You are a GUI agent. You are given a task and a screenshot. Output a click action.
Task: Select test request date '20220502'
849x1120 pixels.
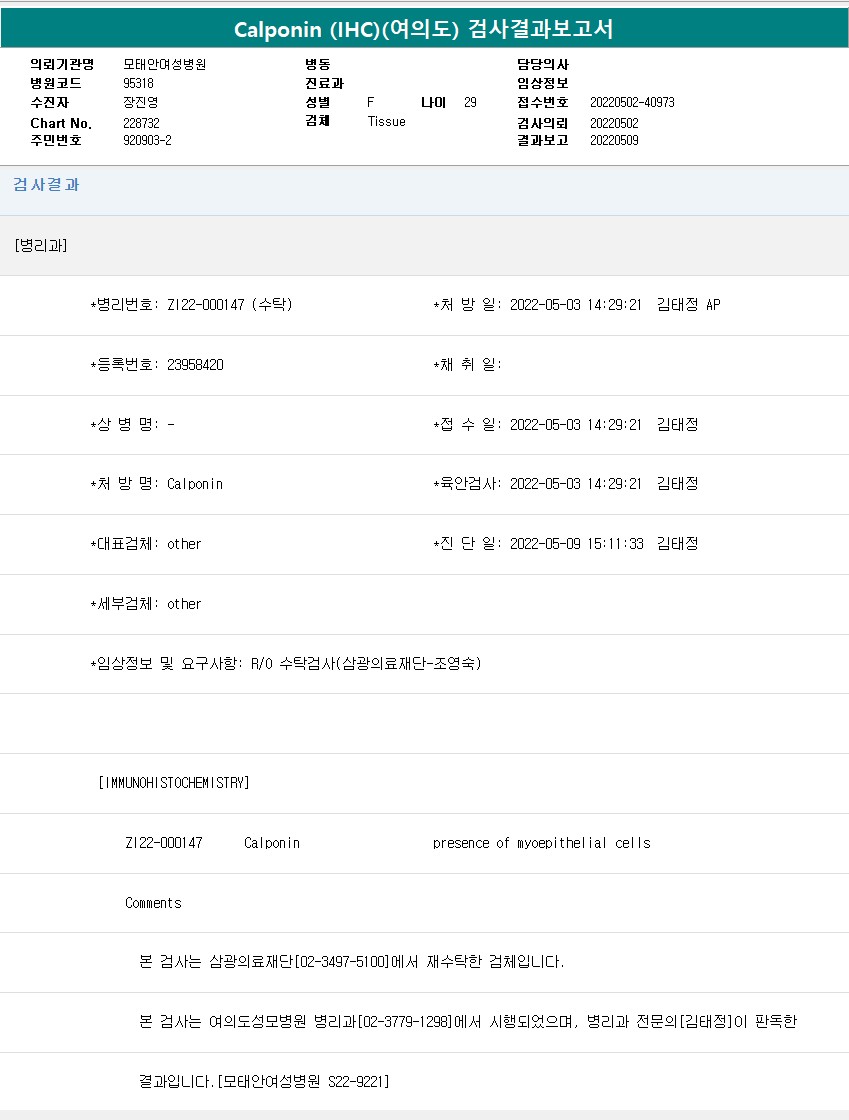[614, 124]
